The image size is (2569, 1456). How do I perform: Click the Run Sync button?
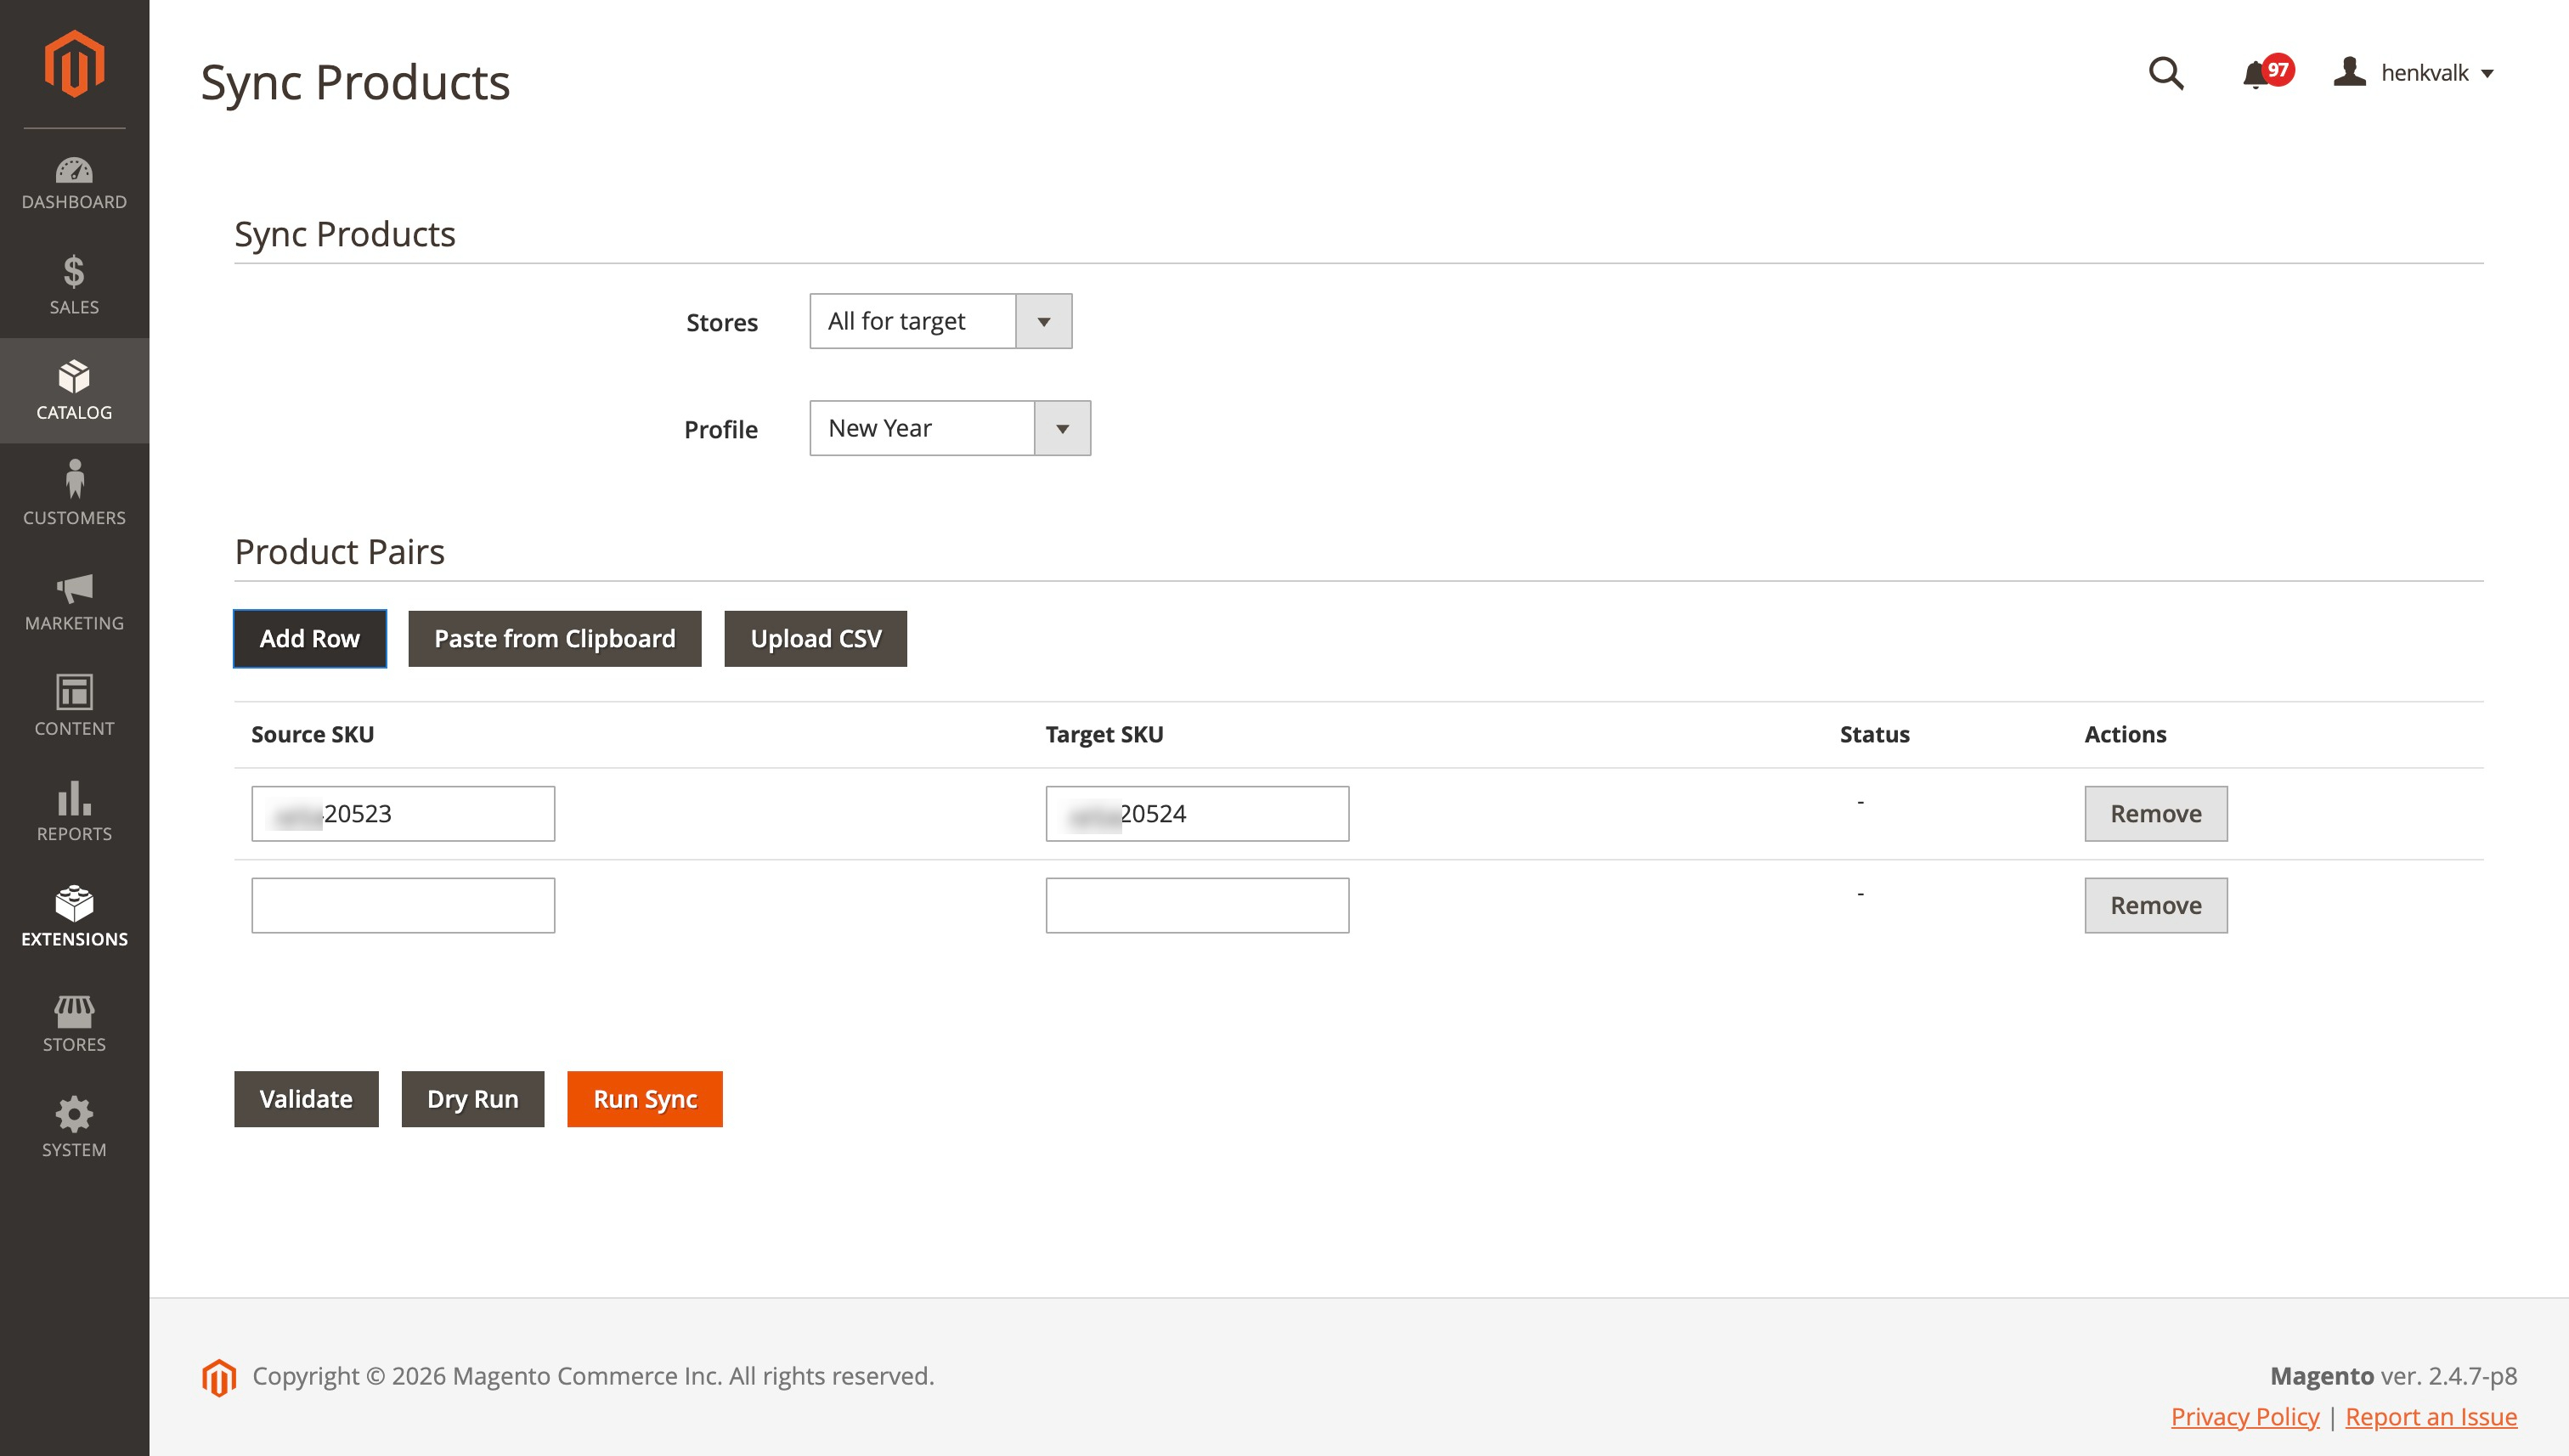644,1098
